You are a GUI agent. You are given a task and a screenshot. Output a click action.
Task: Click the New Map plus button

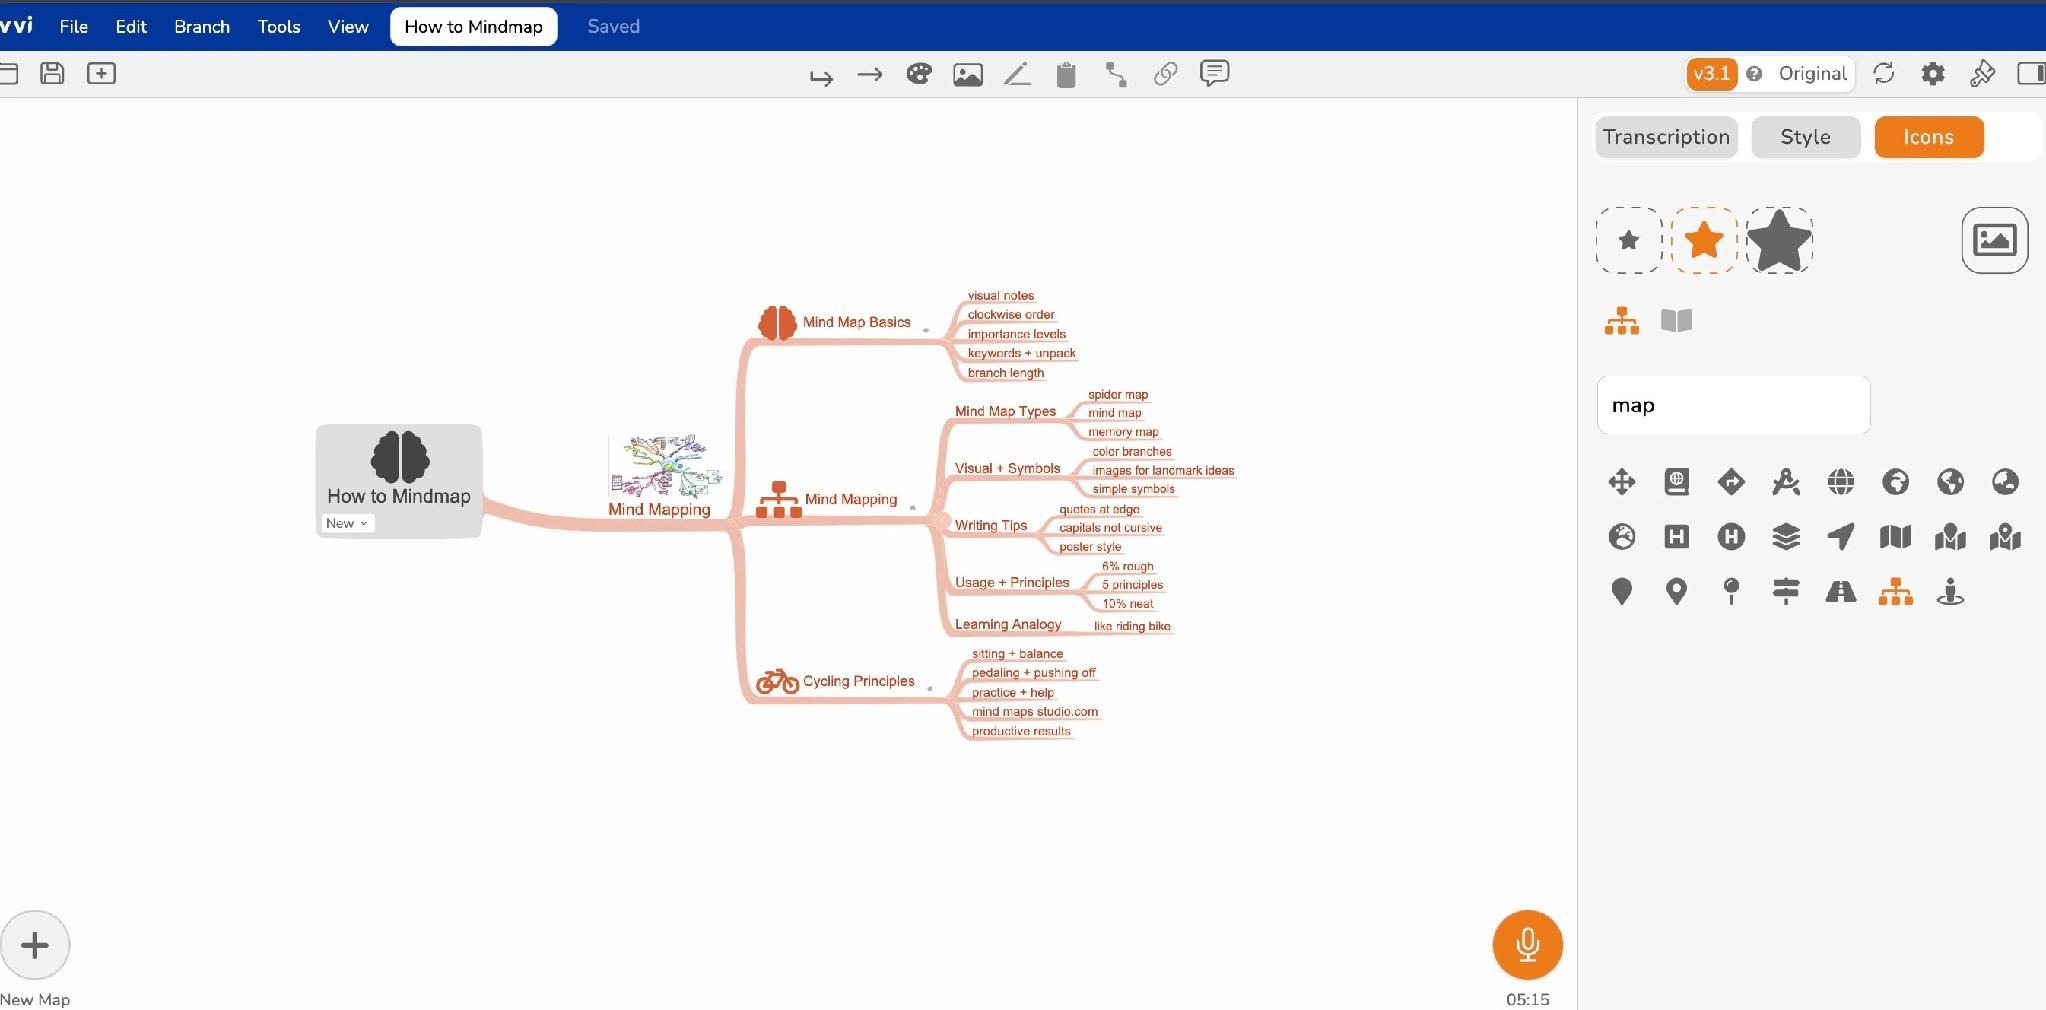[x=35, y=945]
